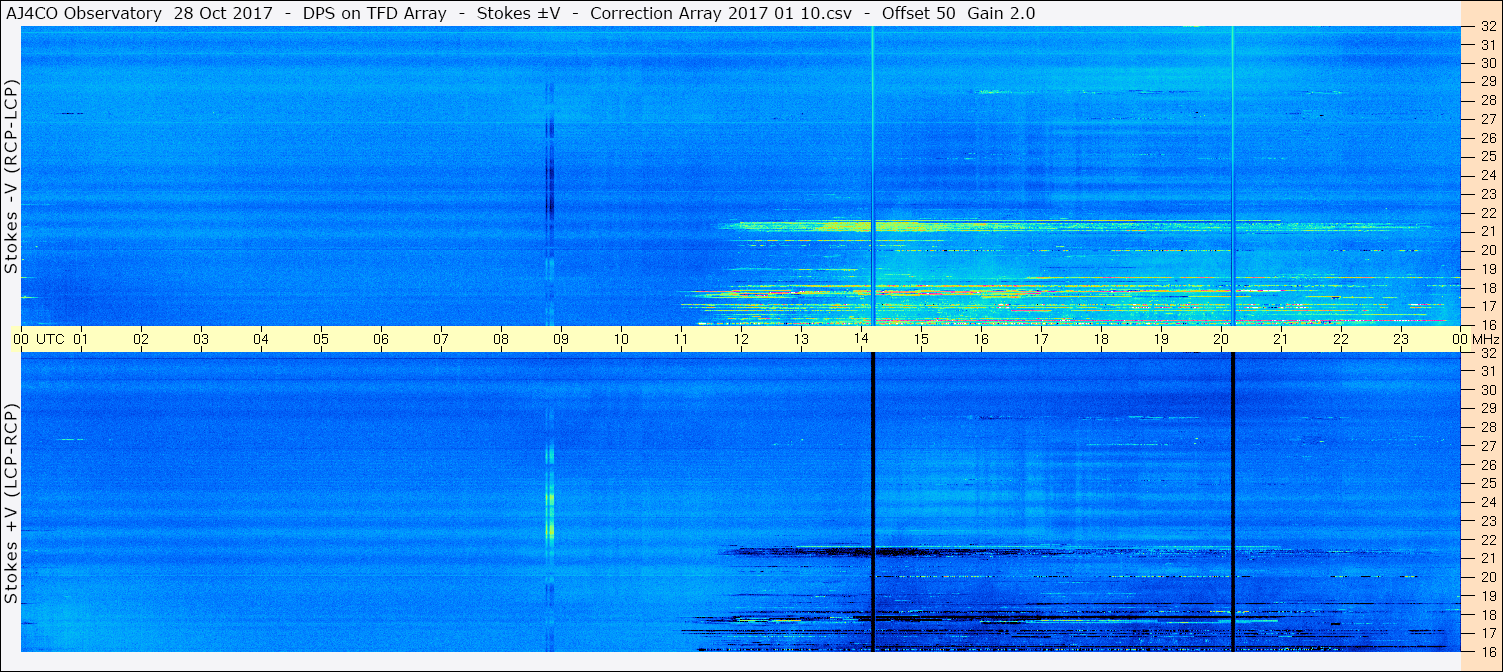Screen dimensions: 1503x672
Task: Pick the 05 hour tick on time axis
Action: click(x=321, y=339)
